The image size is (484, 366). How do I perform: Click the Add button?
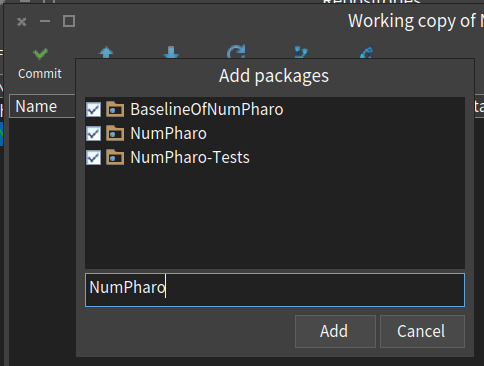point(335,331)
